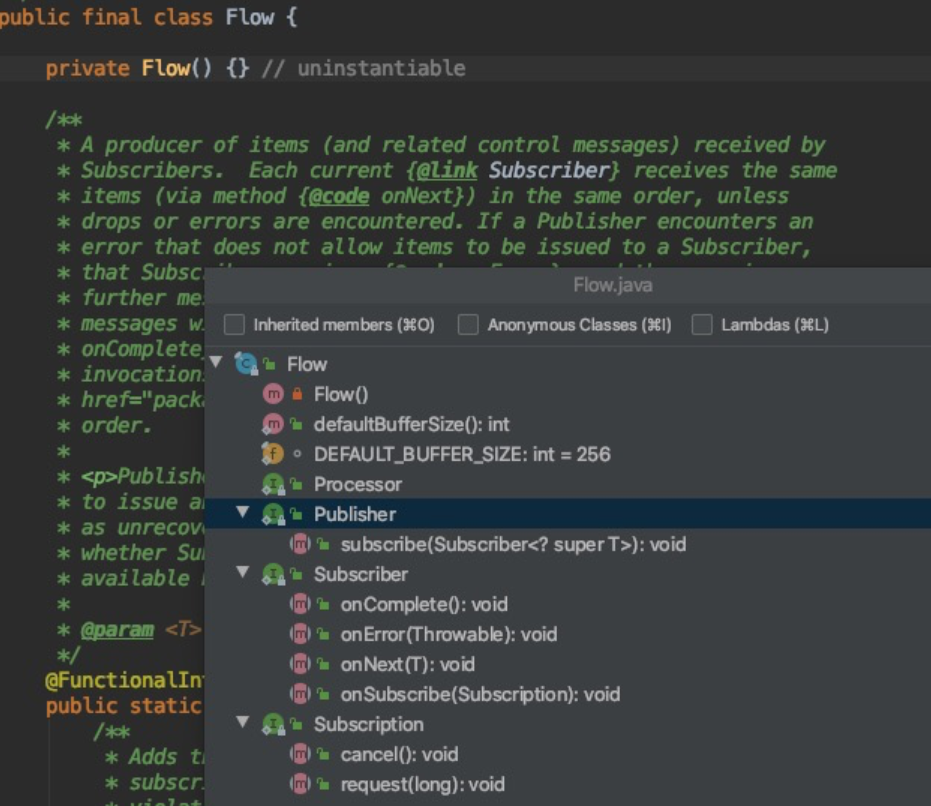This screenshot has width=931, height=806.
Task: Click the @link tag in Javadoc
Action: tap(446, 170)
